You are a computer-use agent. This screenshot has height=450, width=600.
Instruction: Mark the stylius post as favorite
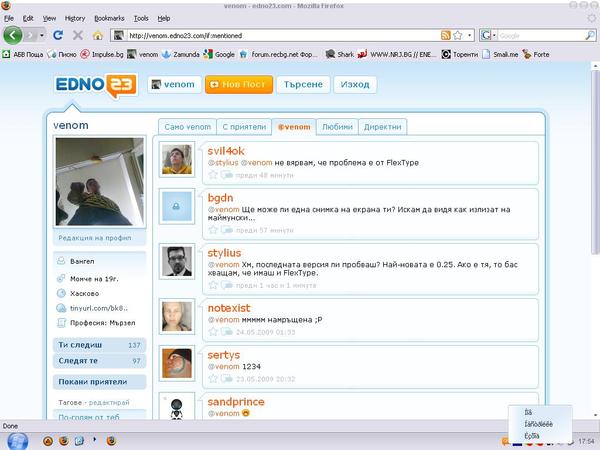coord(213,285)
